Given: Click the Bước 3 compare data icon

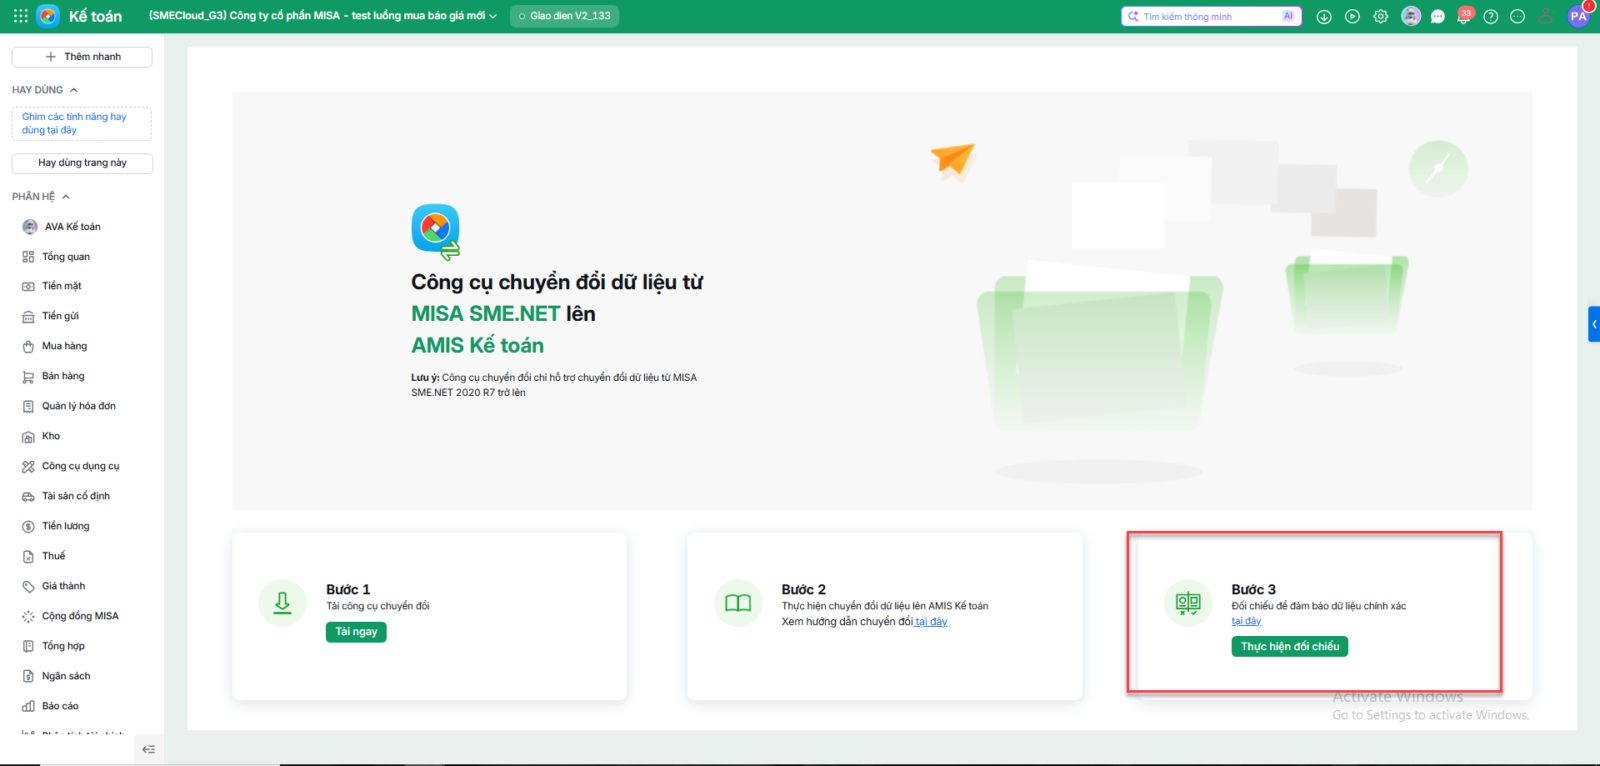Looking at the screenshot, I should point(1188,603).
